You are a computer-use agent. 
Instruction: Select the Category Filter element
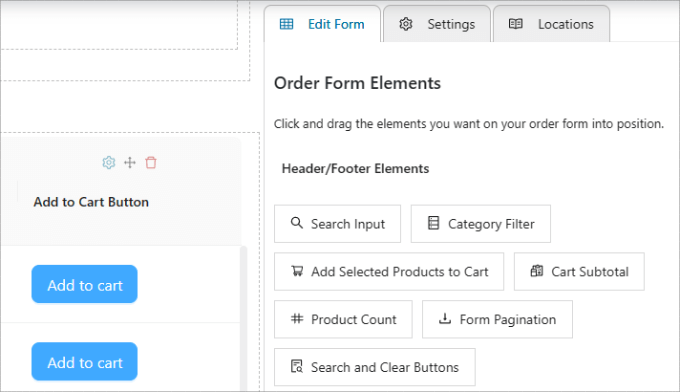click(481, 224)
